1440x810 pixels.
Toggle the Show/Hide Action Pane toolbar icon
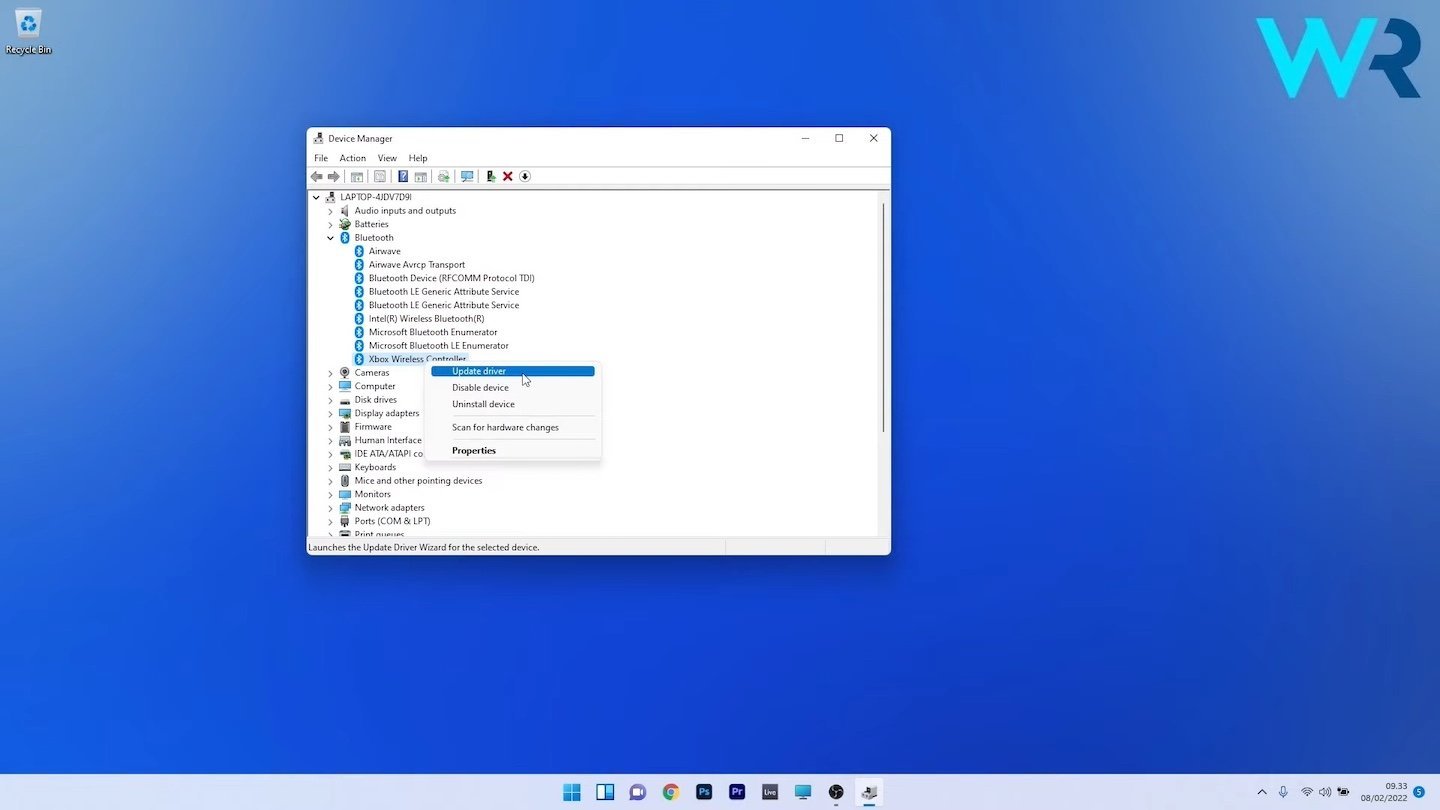[x=421, y=176]
